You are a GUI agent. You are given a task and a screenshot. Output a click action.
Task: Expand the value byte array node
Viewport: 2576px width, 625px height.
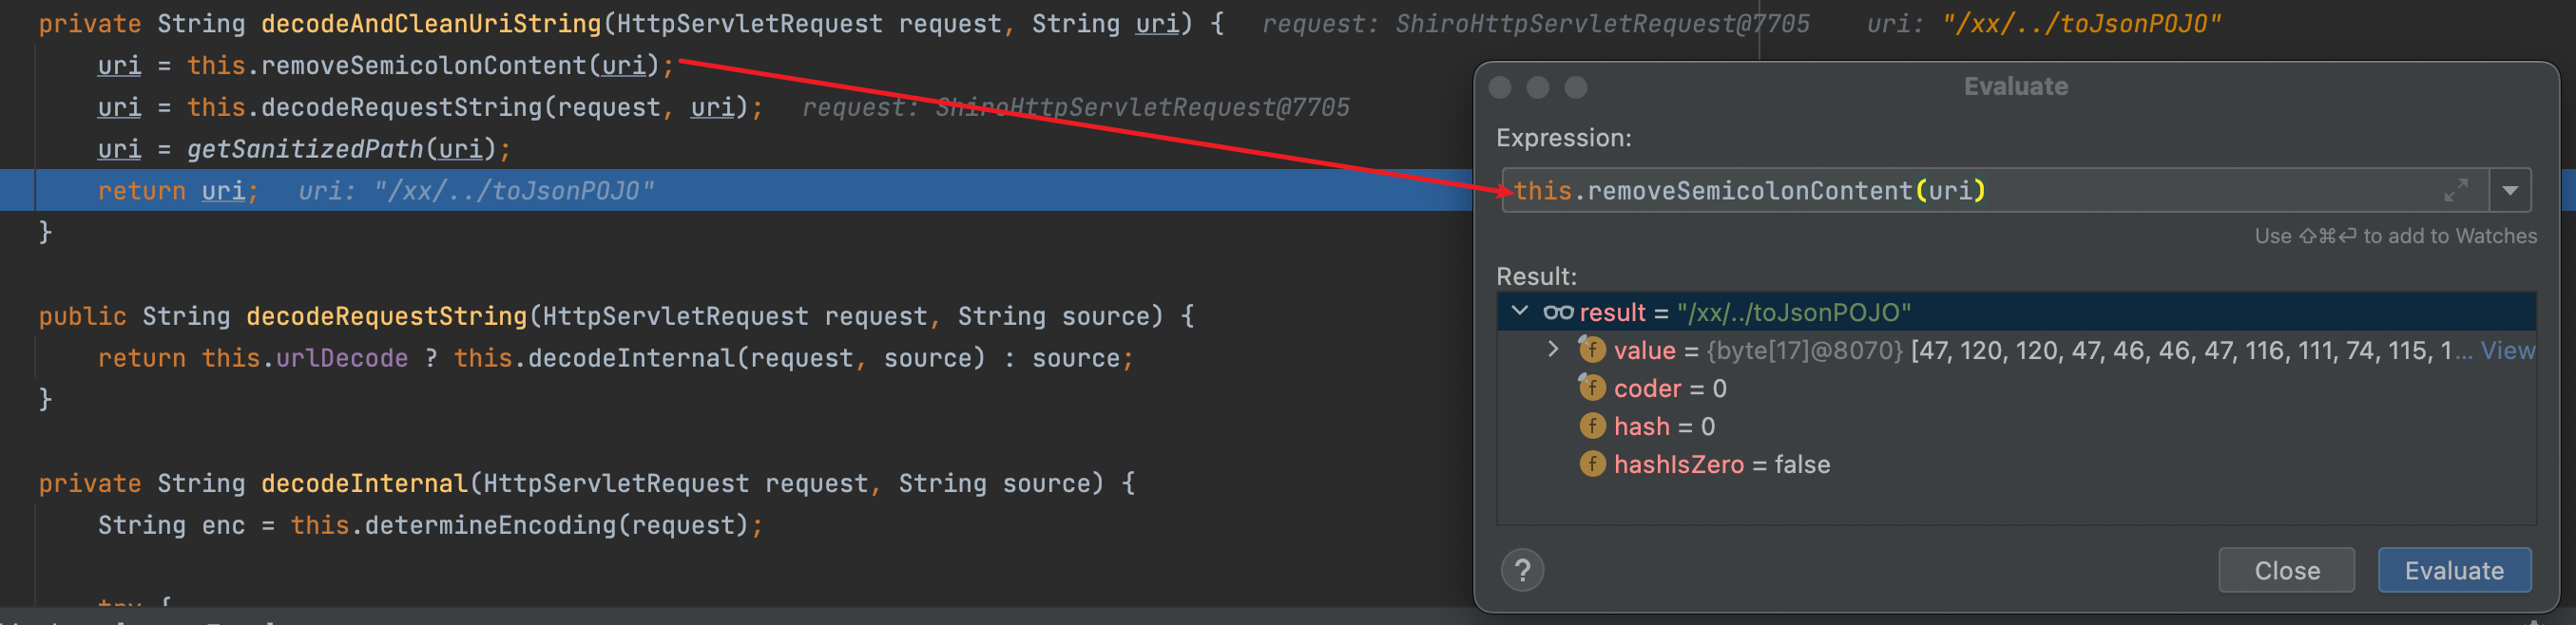1553,350
